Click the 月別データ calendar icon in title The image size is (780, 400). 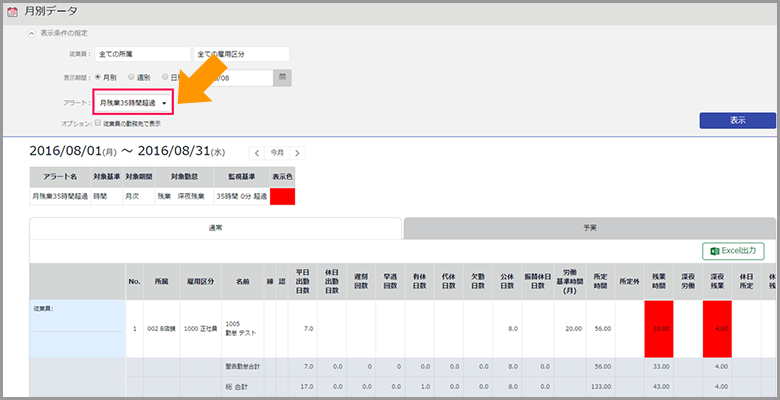[13, 11]
